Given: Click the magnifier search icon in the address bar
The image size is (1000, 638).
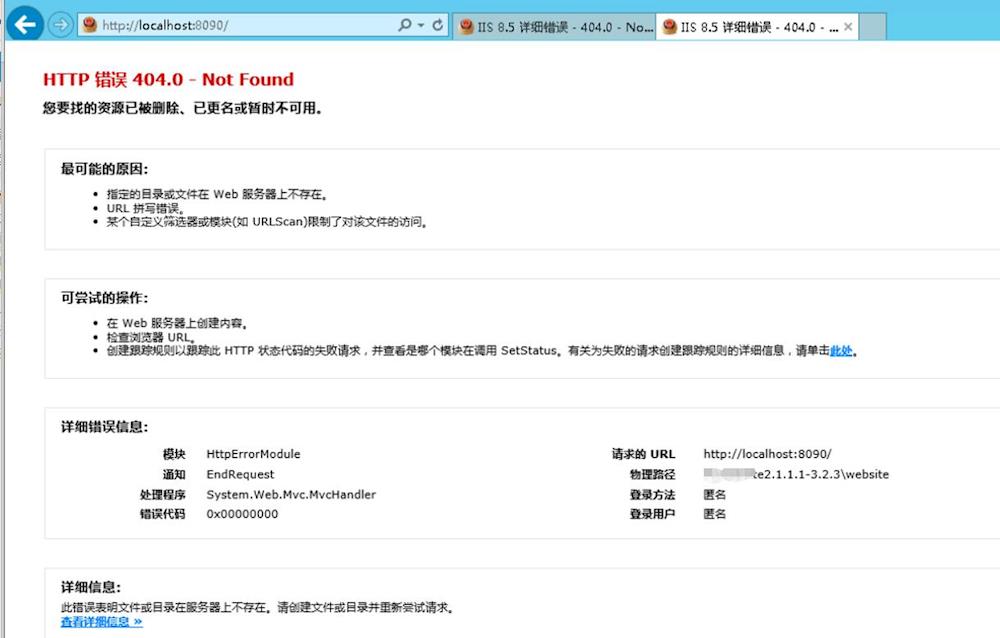Looking at the screenshot, I should pyautogui.click(x=405, y=26).
